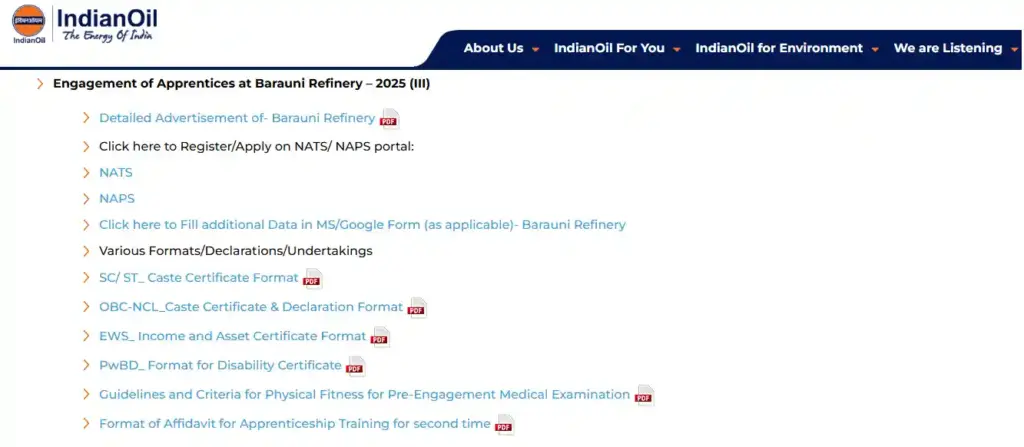Click PDF icon after Affidavit for Apprenticeship Training
The height and width of the screenshot is (447, 1024).
pos(504,425)
